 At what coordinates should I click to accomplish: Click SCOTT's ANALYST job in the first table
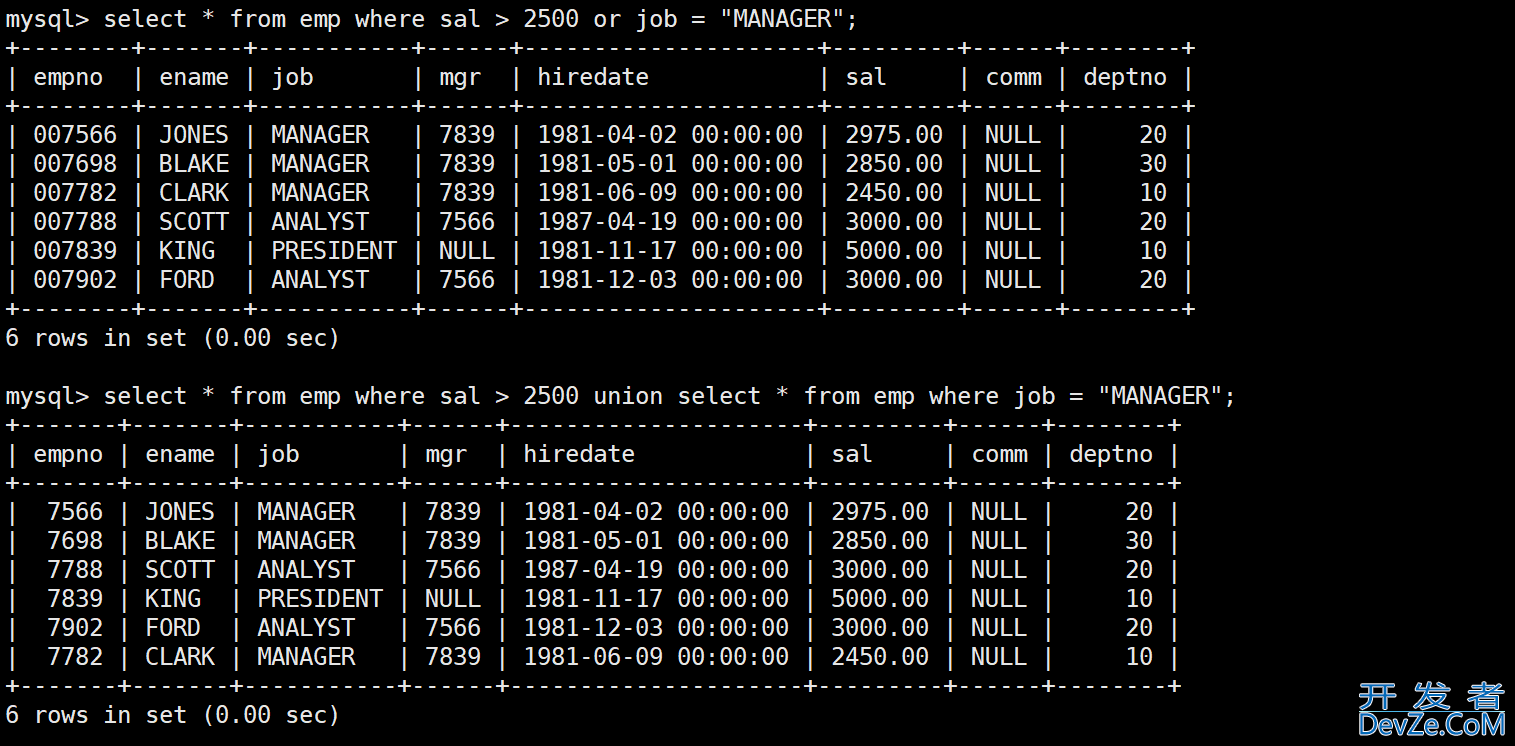coord(320,222)
